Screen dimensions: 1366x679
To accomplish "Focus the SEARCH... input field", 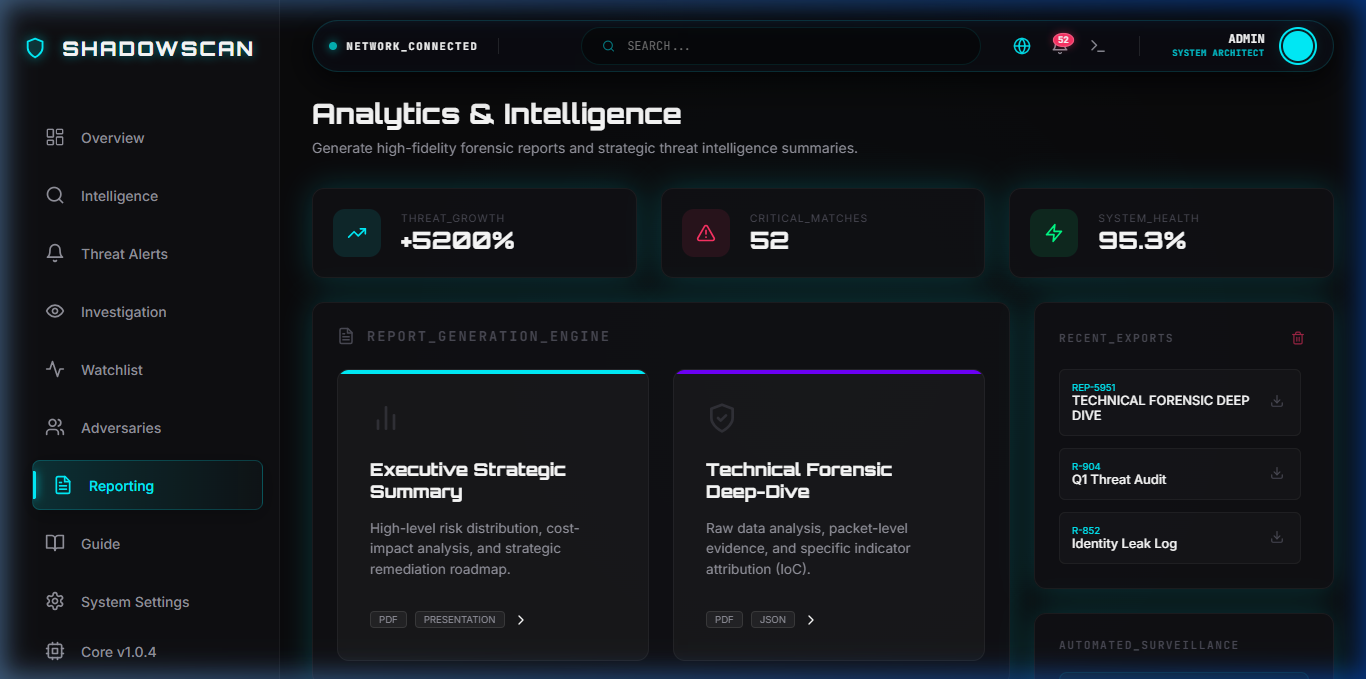I will [781, 46].
